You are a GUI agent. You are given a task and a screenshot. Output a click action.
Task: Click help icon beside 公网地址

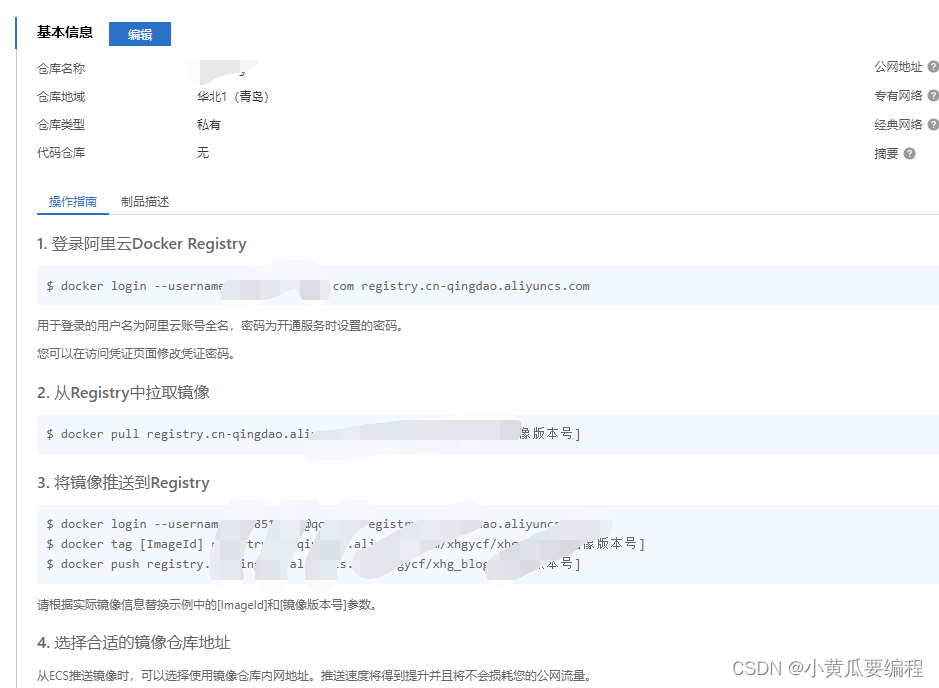coord(932,66)
